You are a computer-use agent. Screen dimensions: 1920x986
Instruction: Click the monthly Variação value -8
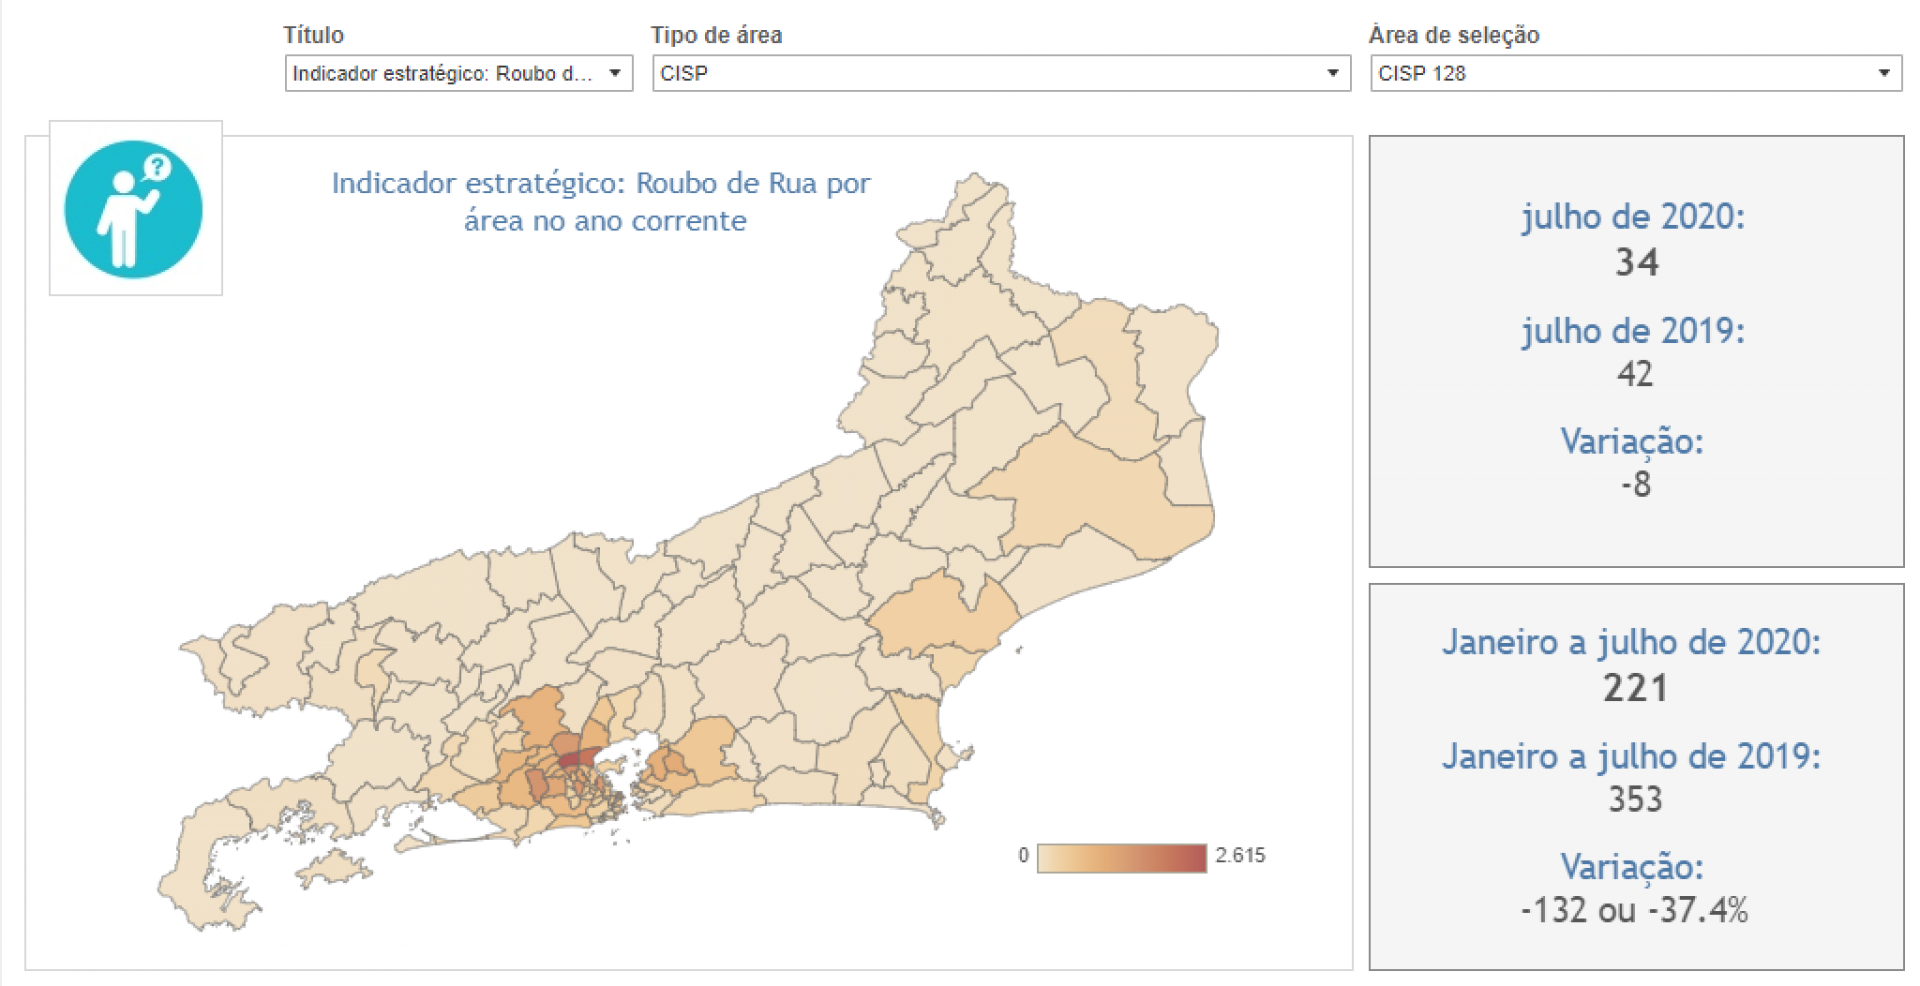[x=1635, y=485]
